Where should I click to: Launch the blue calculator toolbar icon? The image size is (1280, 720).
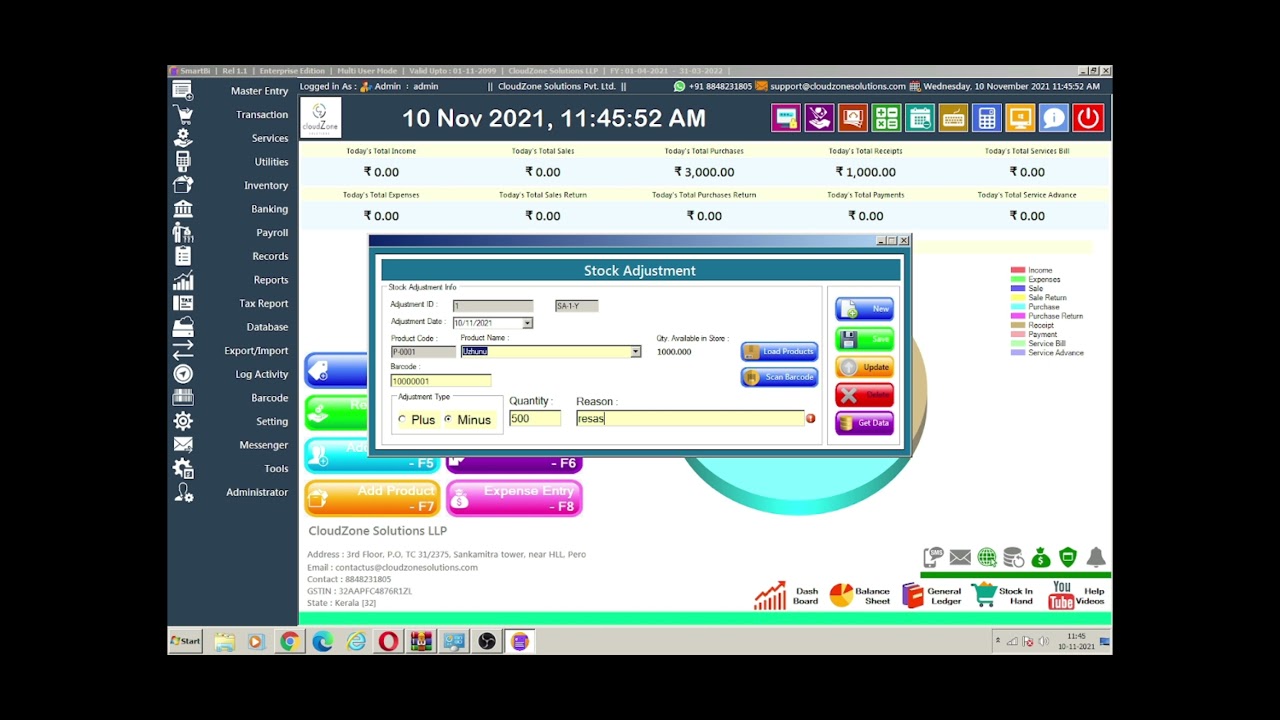pos(987,118)
